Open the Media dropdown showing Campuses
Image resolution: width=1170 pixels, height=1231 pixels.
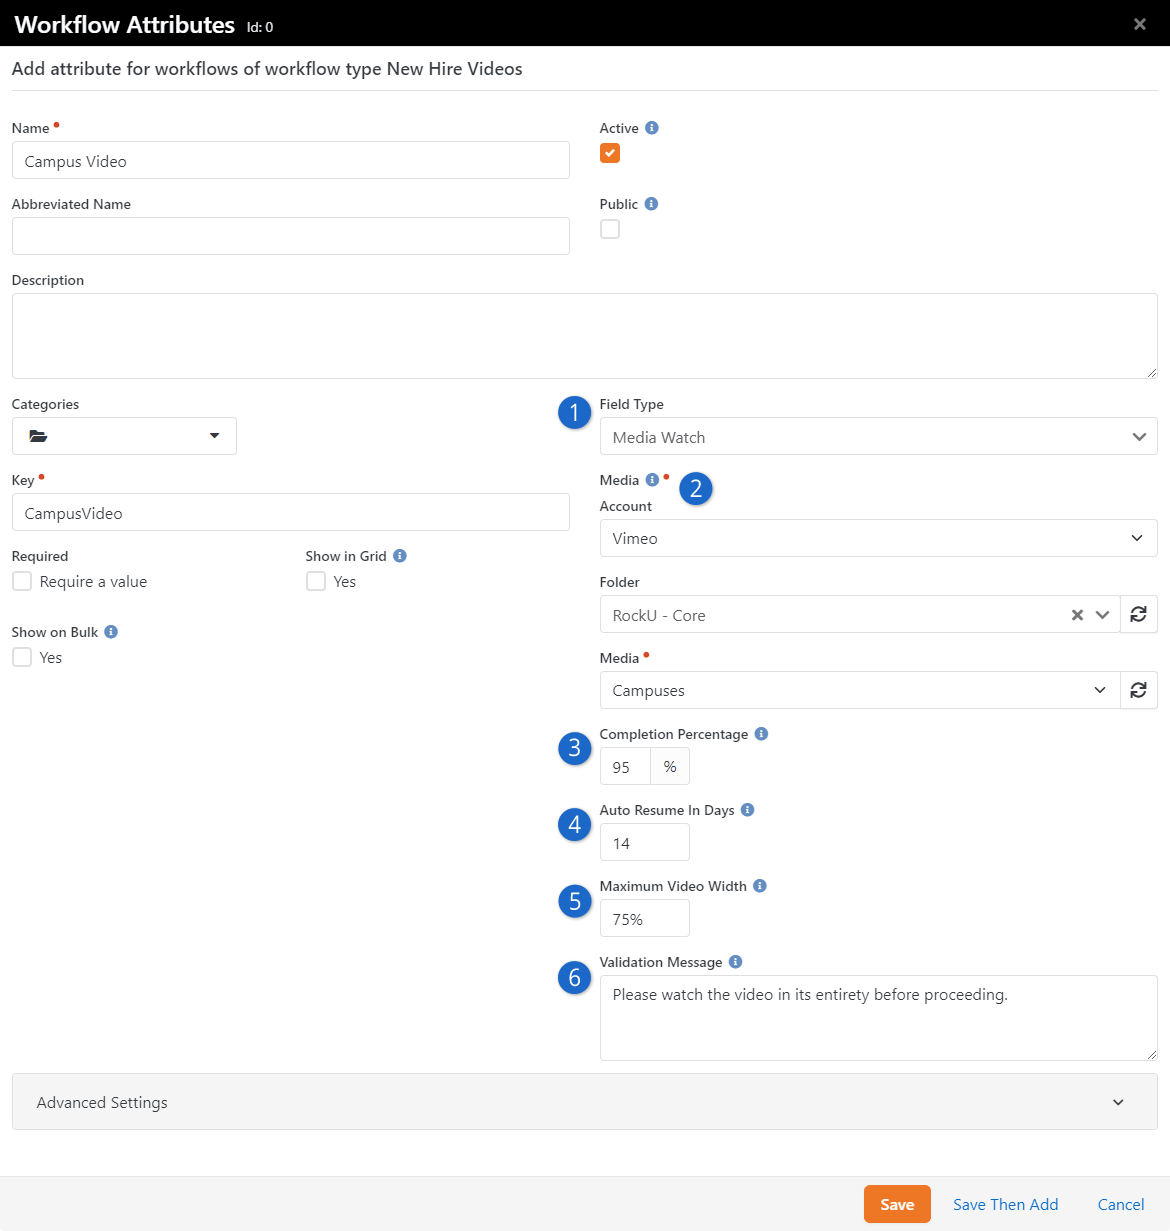[860, 690]
